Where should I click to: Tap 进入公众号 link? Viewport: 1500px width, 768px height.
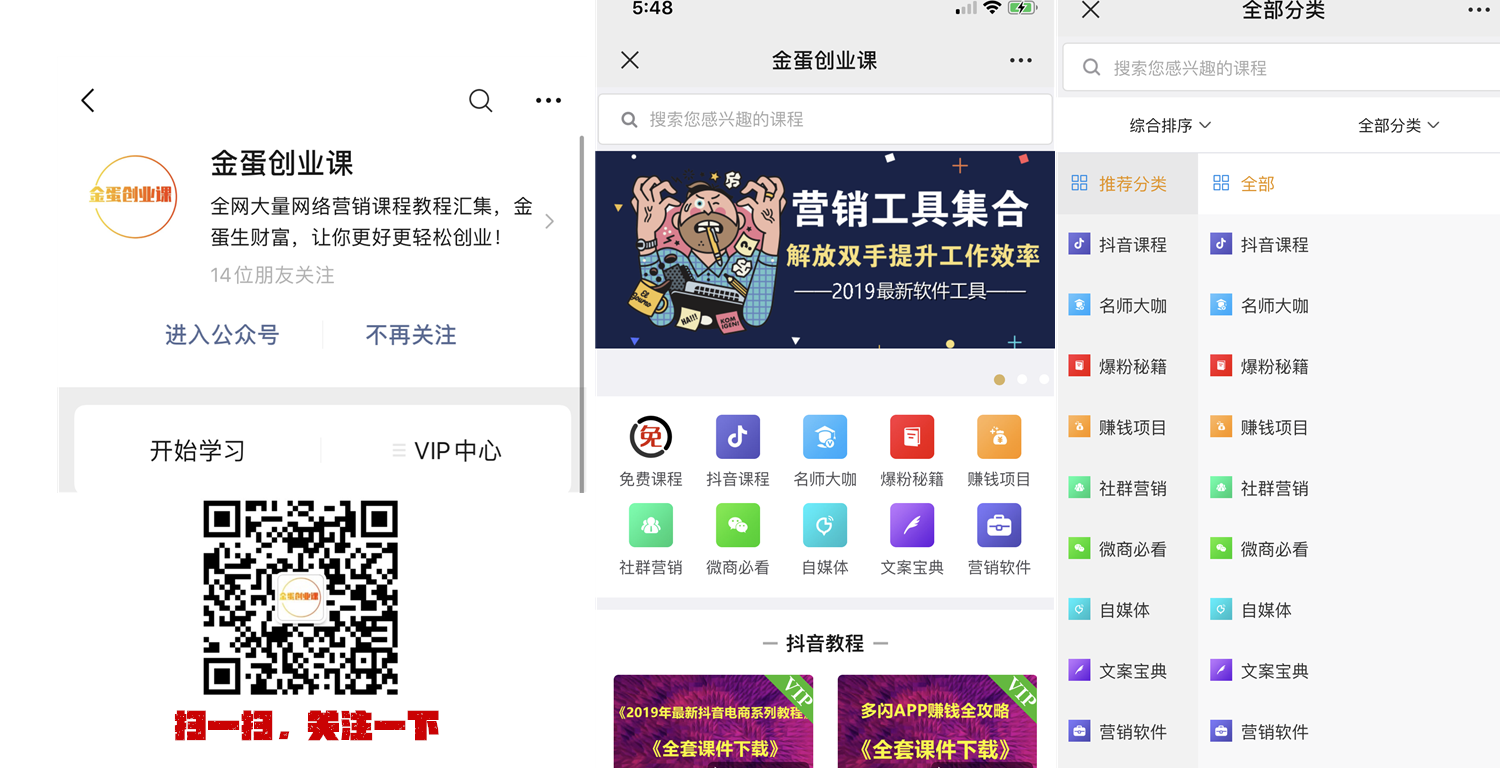click(x=222, y=335)
